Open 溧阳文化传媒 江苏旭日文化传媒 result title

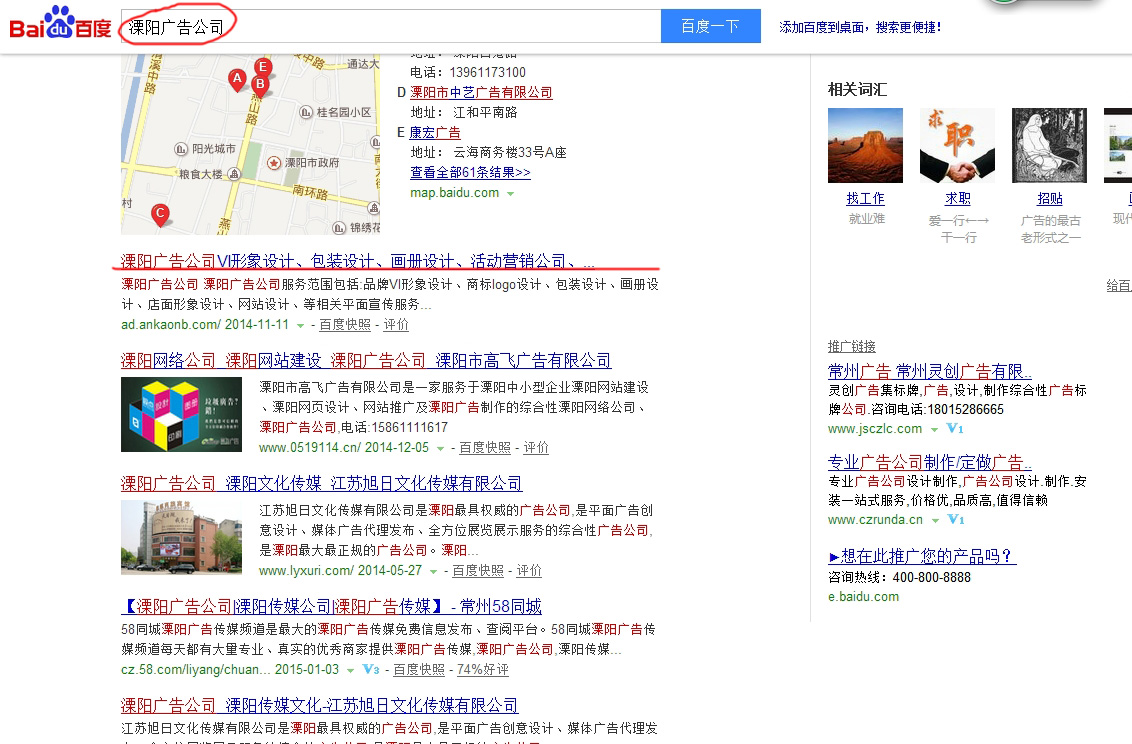321,483
